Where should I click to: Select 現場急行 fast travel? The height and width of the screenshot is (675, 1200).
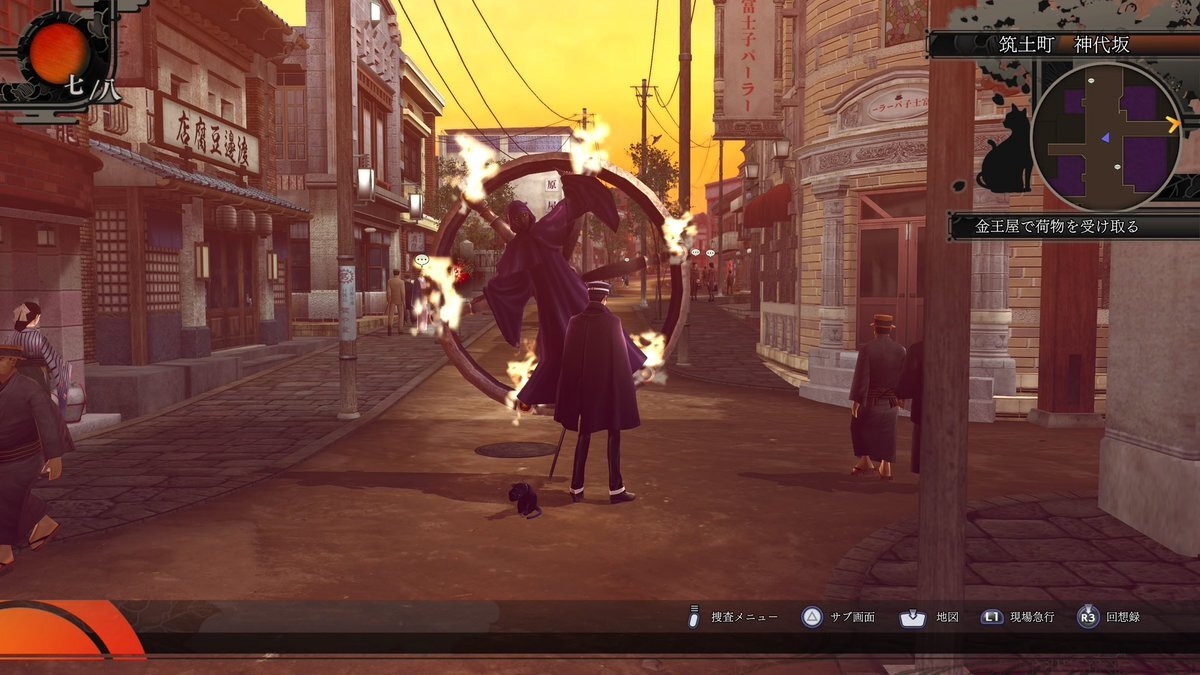pyautogui.click(x=1032, y=617)
